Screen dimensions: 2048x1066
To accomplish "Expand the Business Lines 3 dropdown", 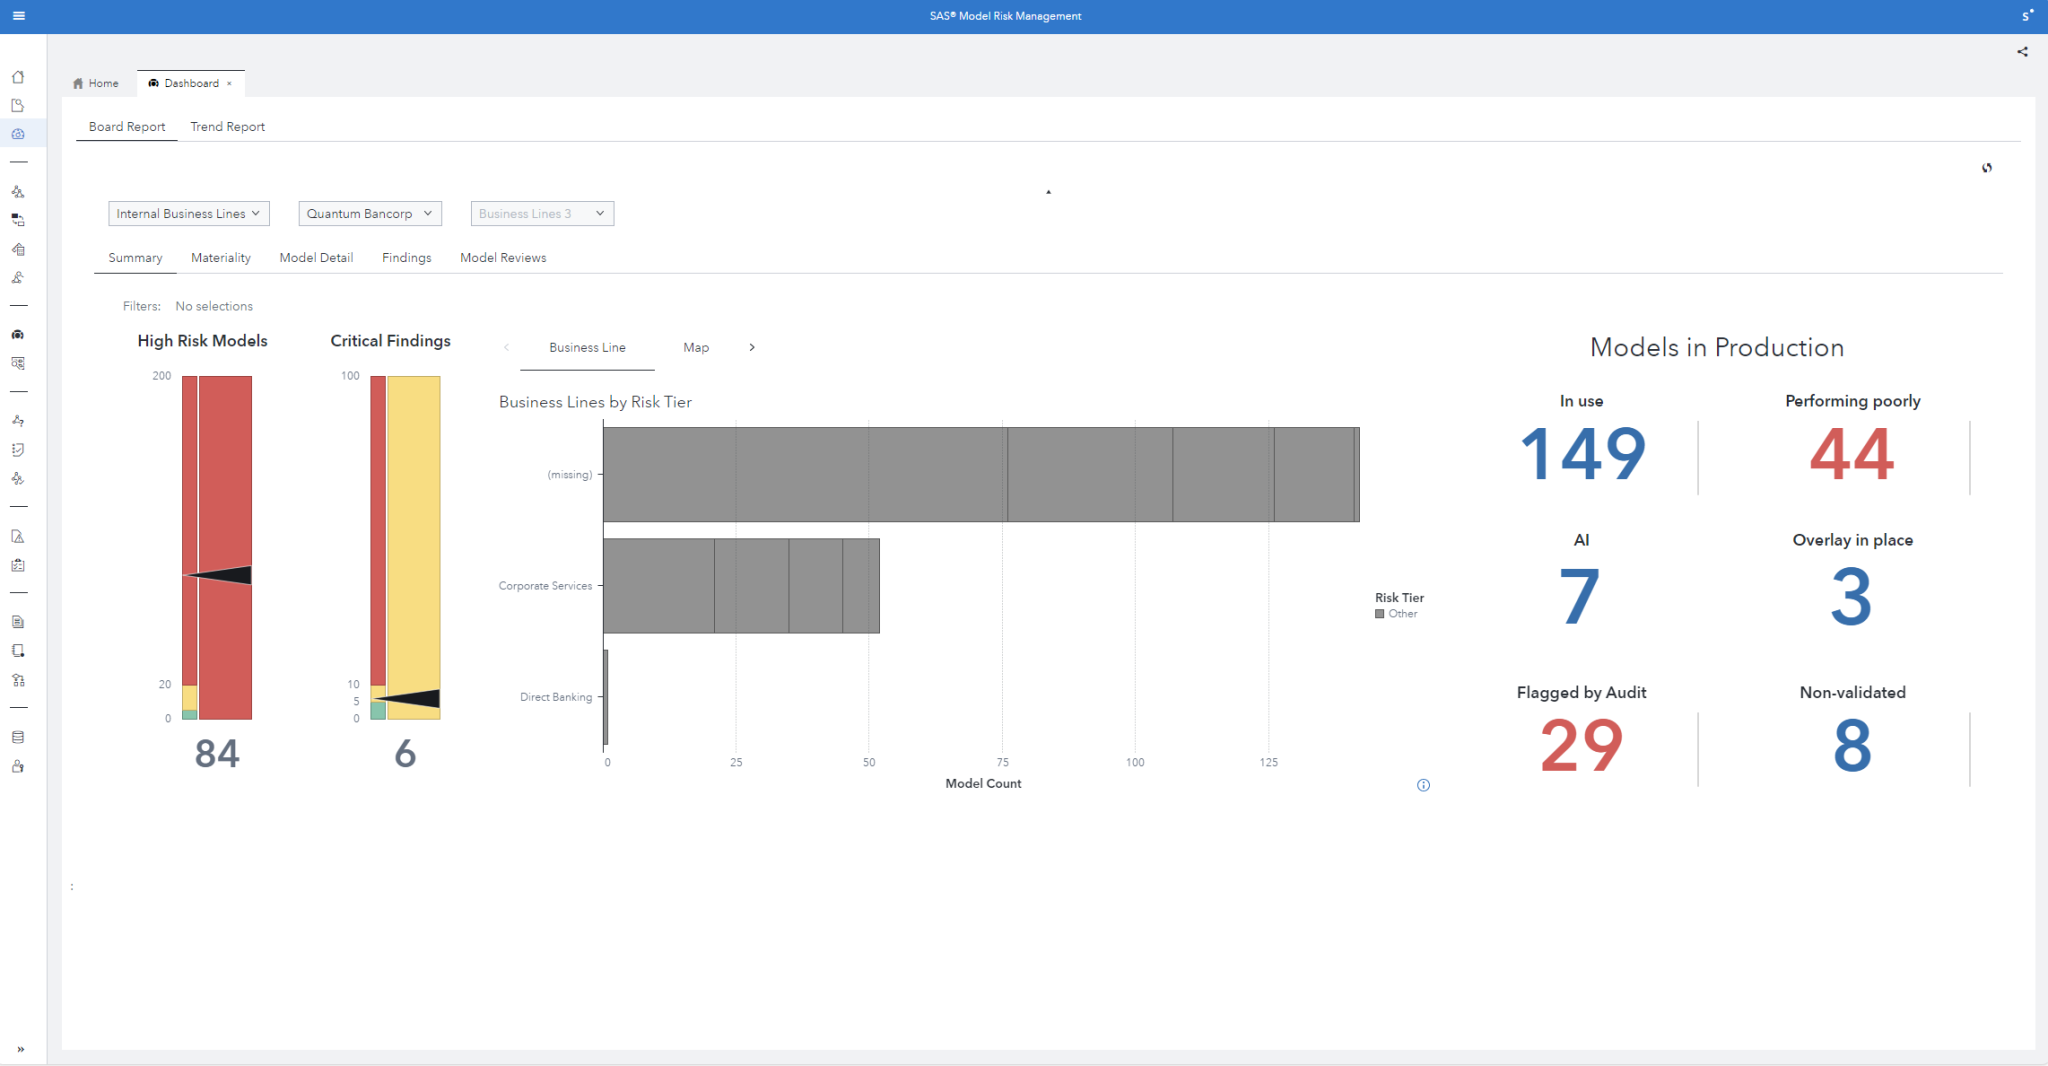I will coord(541,213).
